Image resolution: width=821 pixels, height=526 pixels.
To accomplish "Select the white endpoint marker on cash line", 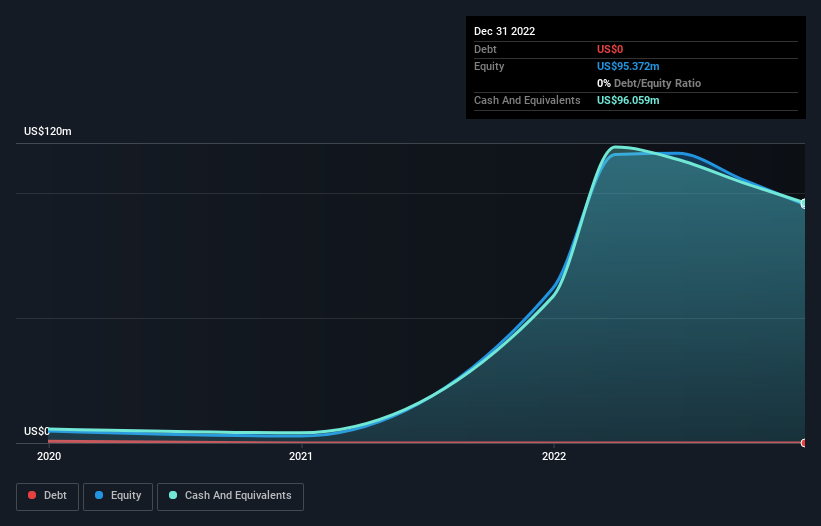I will tap(804, 204).
